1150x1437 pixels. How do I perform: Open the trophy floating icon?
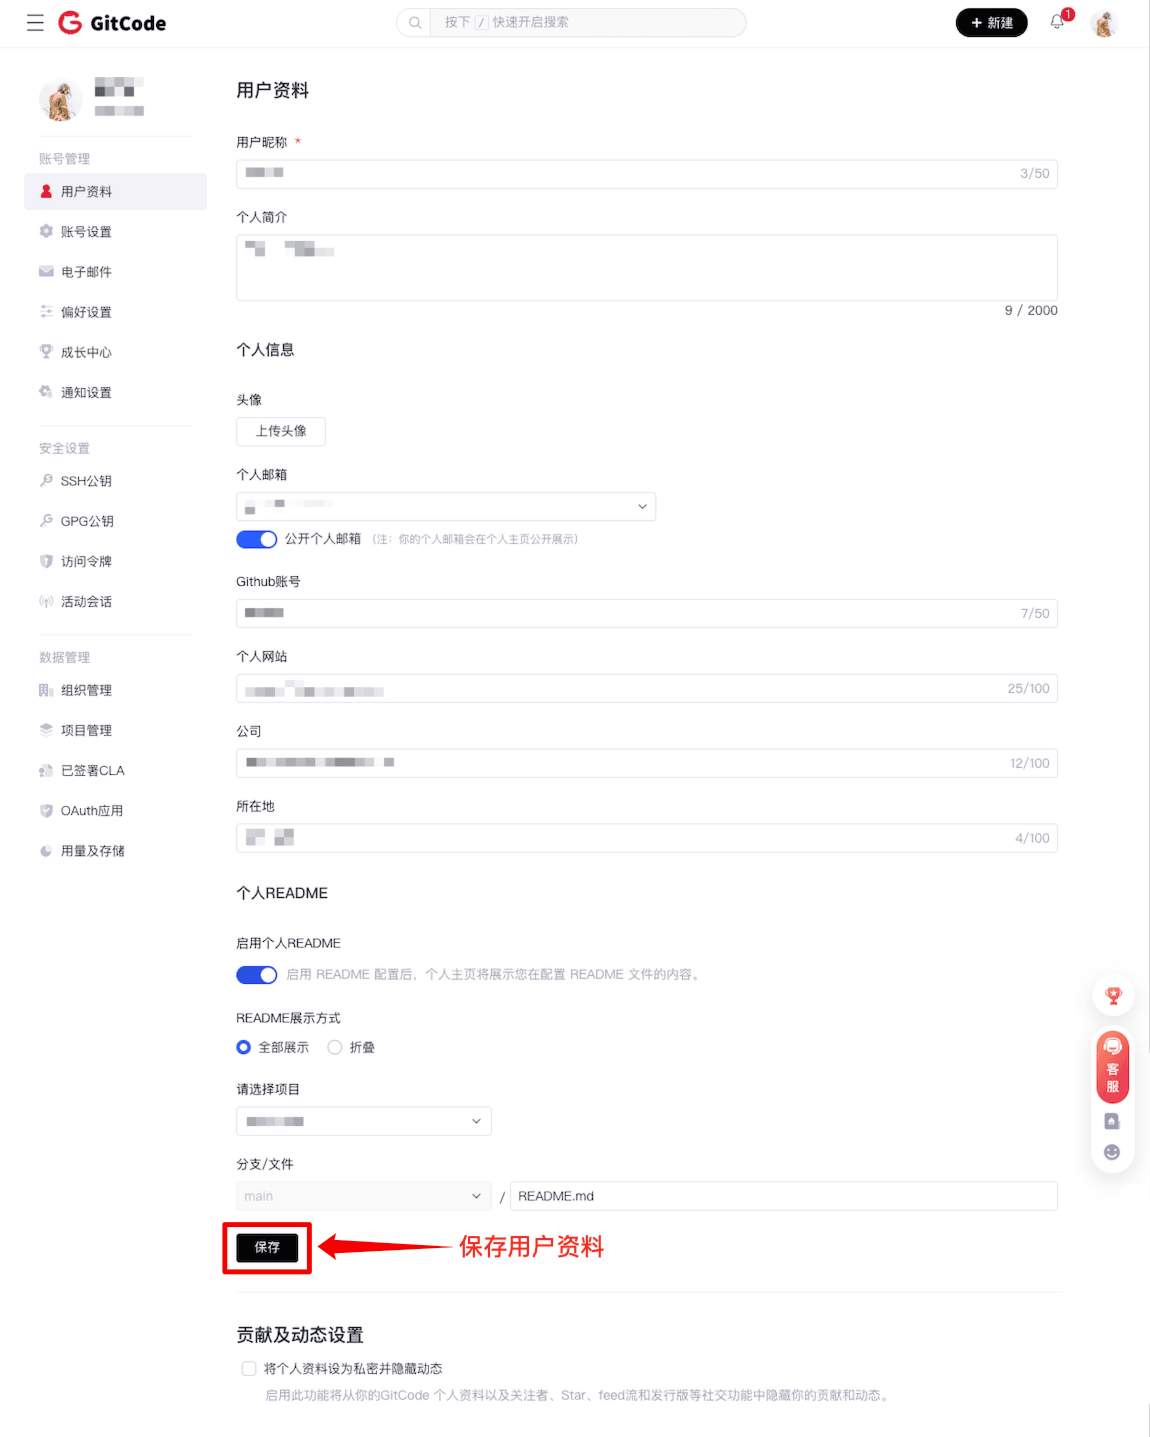1112,996
